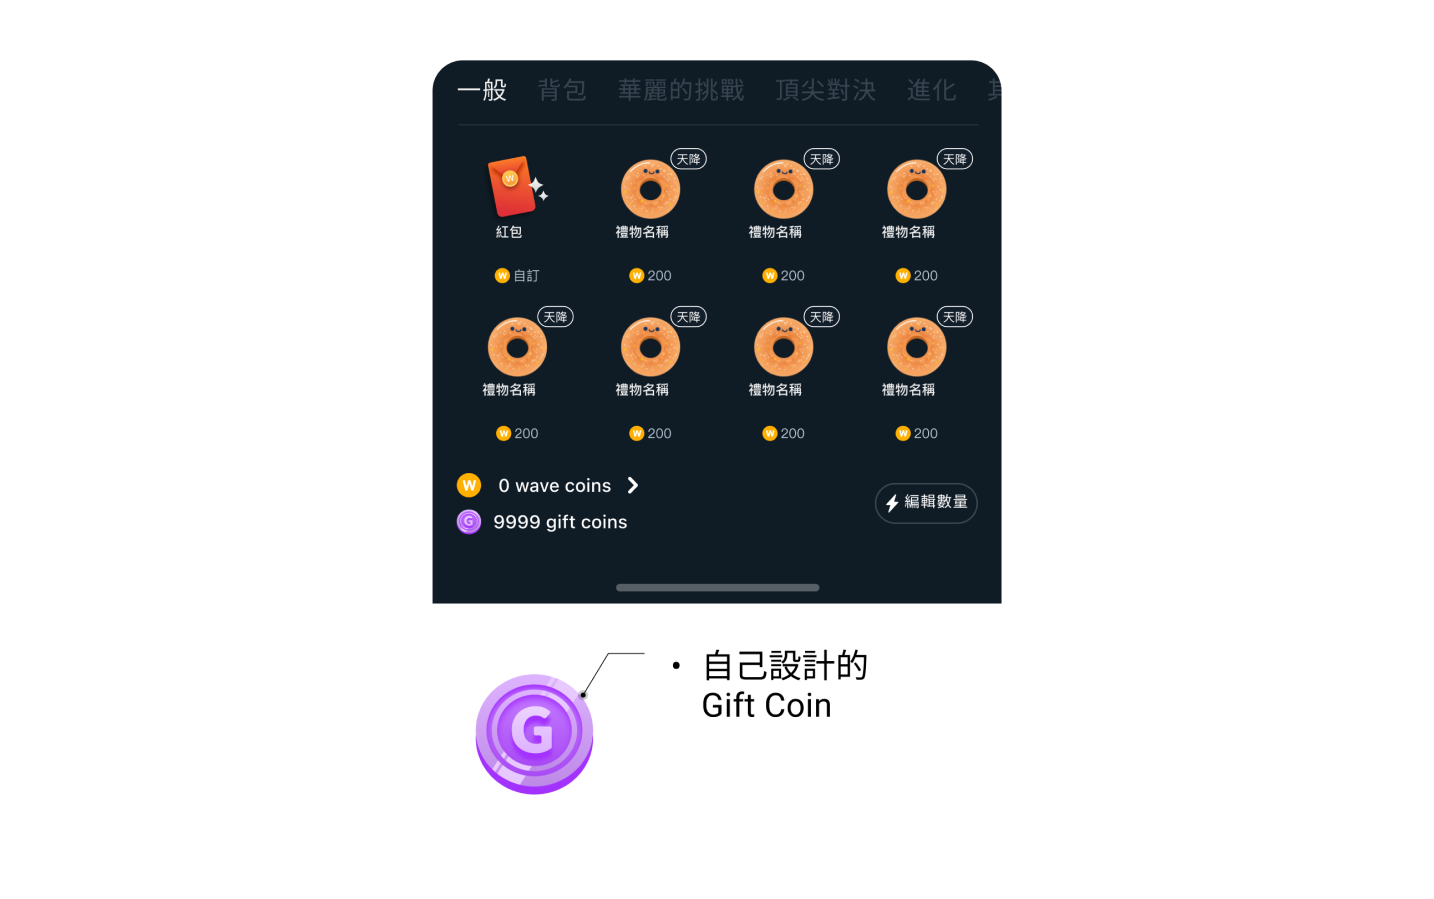Click the 編輯數量 button

[x=926, y=503]
